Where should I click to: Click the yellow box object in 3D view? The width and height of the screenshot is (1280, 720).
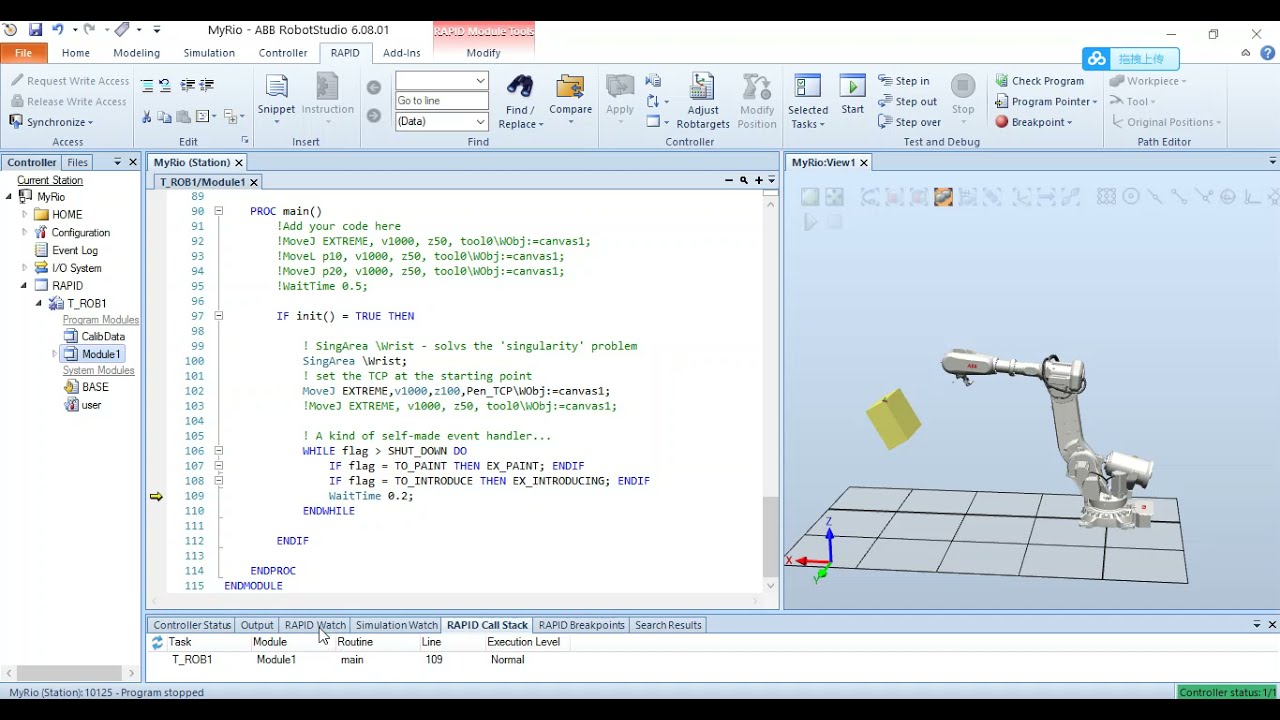click(892, 419)
